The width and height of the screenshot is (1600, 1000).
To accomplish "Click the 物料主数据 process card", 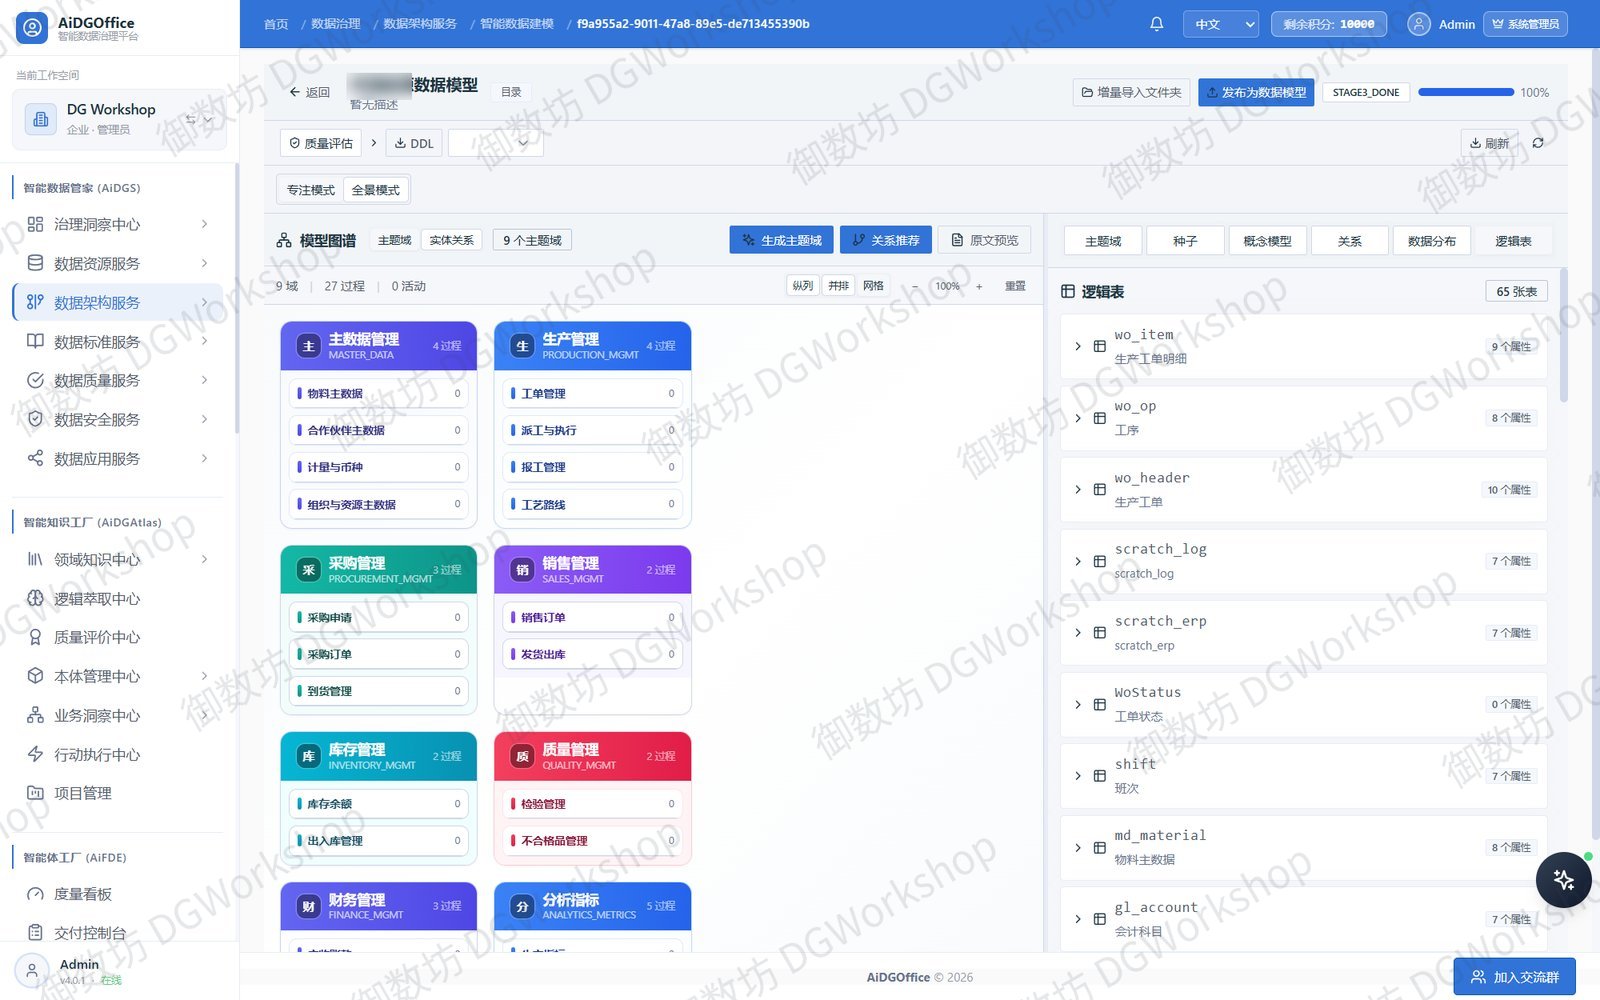I will click(x=379, y=393).
